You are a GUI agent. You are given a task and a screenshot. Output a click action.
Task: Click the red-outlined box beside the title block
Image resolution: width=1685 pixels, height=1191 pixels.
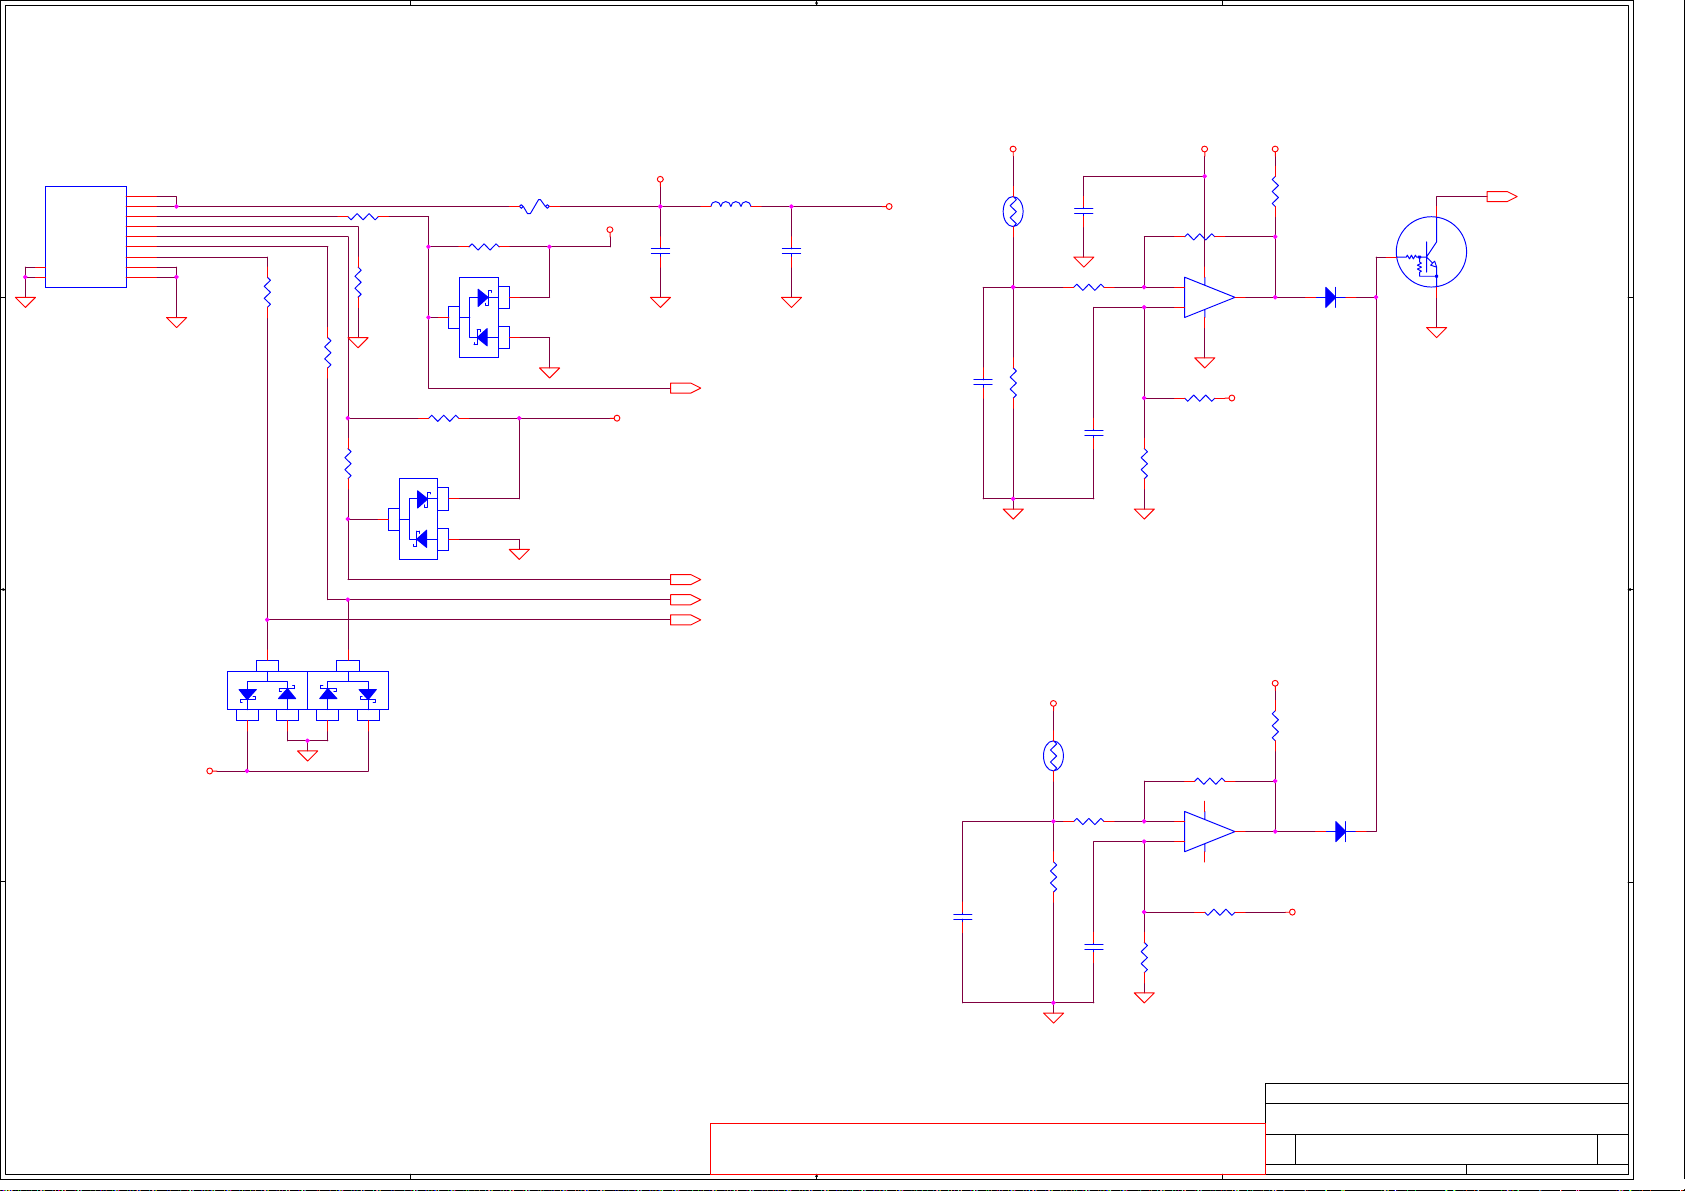click(987, 1148)
